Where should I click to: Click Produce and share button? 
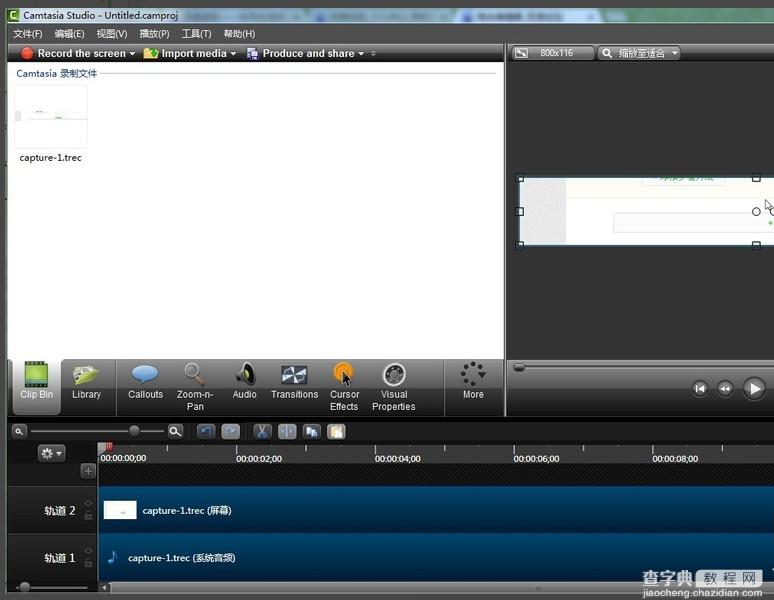301,53
